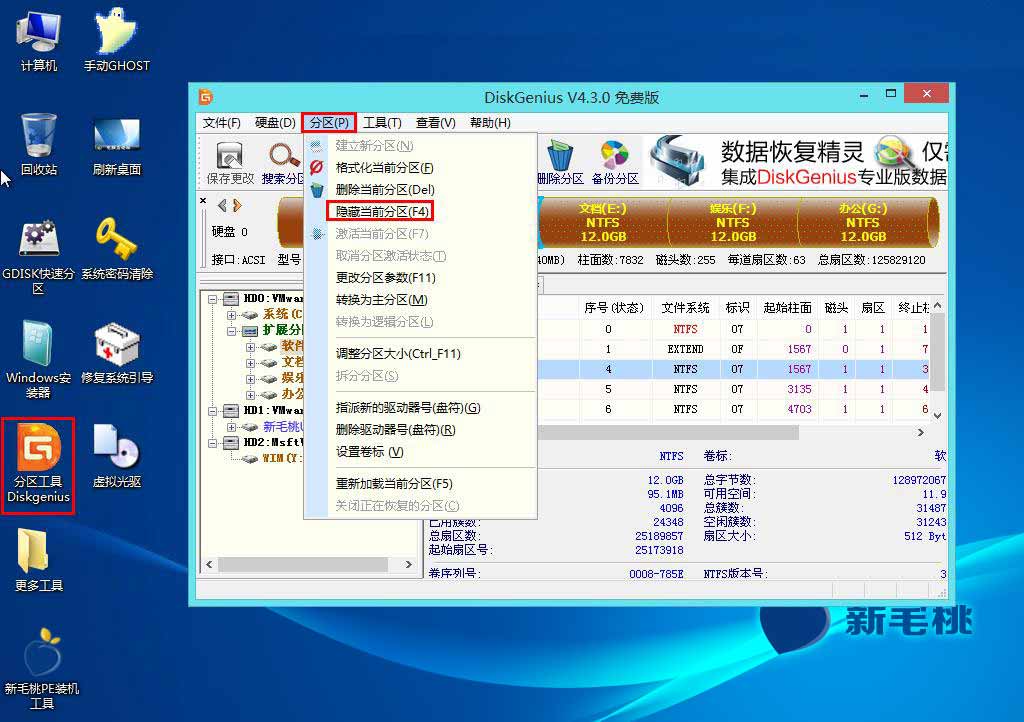The image size is (1024, 722).
Task: Choose 更改分区参数(F11) menu entry
Action: click(421, 277)
